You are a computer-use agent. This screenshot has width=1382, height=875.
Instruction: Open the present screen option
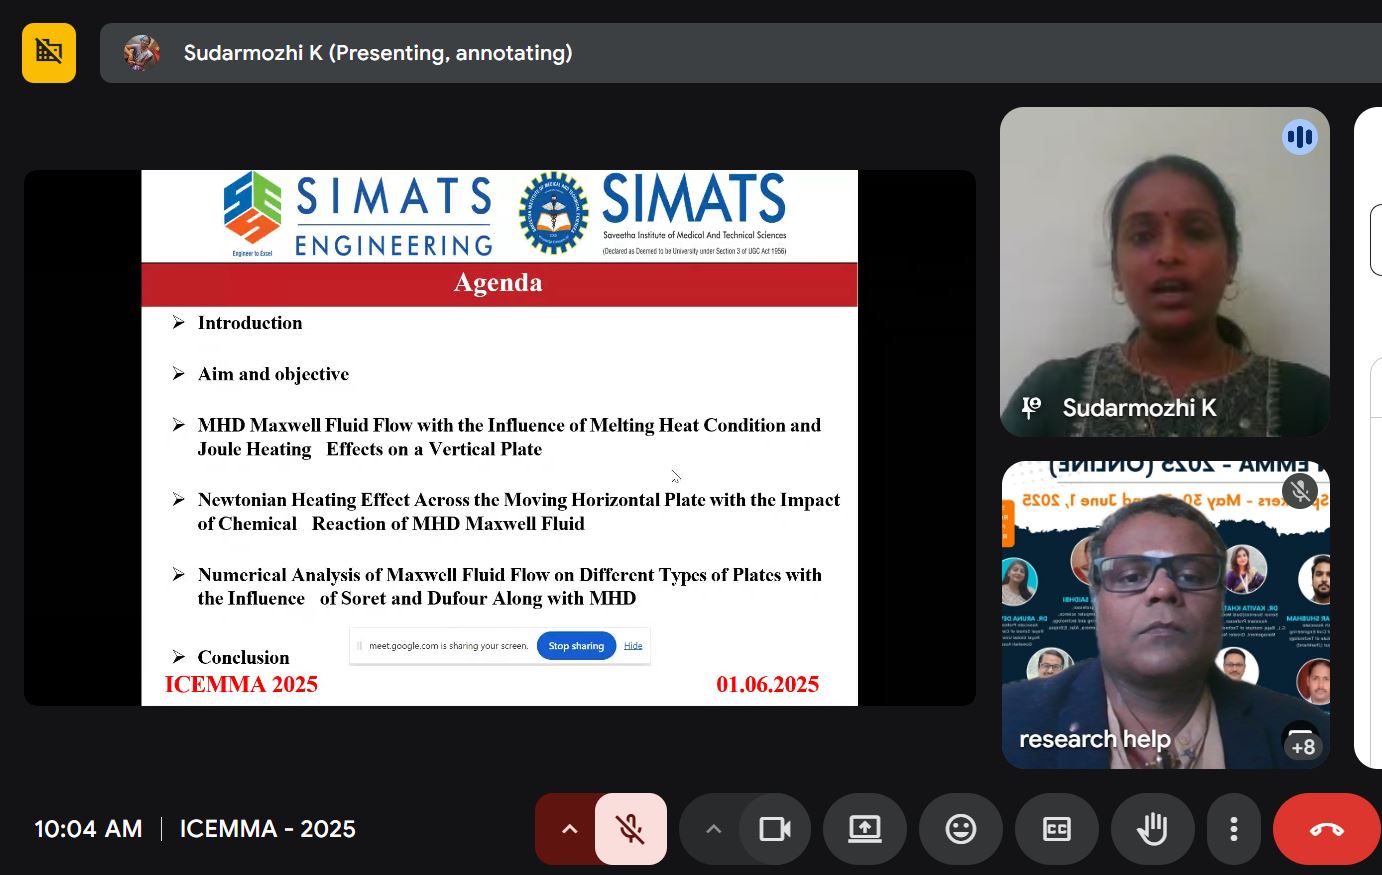click(865, 829)
